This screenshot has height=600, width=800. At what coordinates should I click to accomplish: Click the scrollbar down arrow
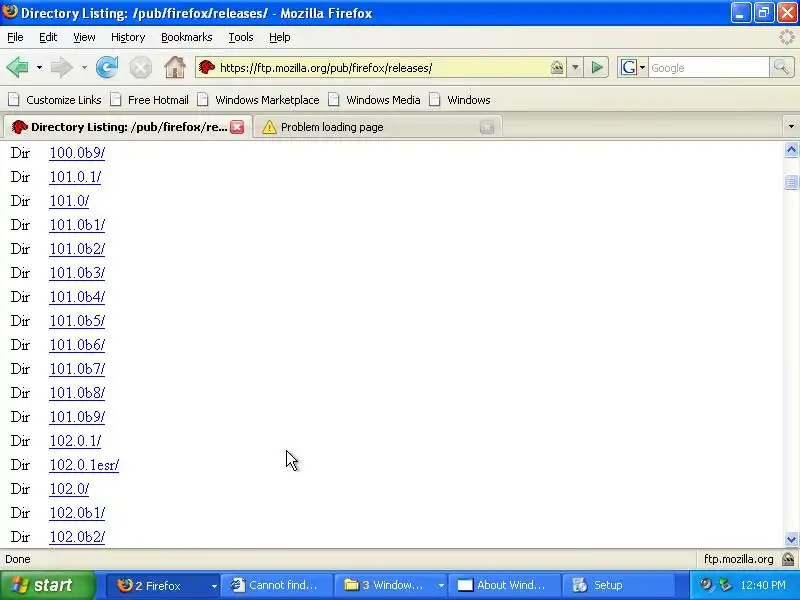pyautogui.click(x=791, y=539)
